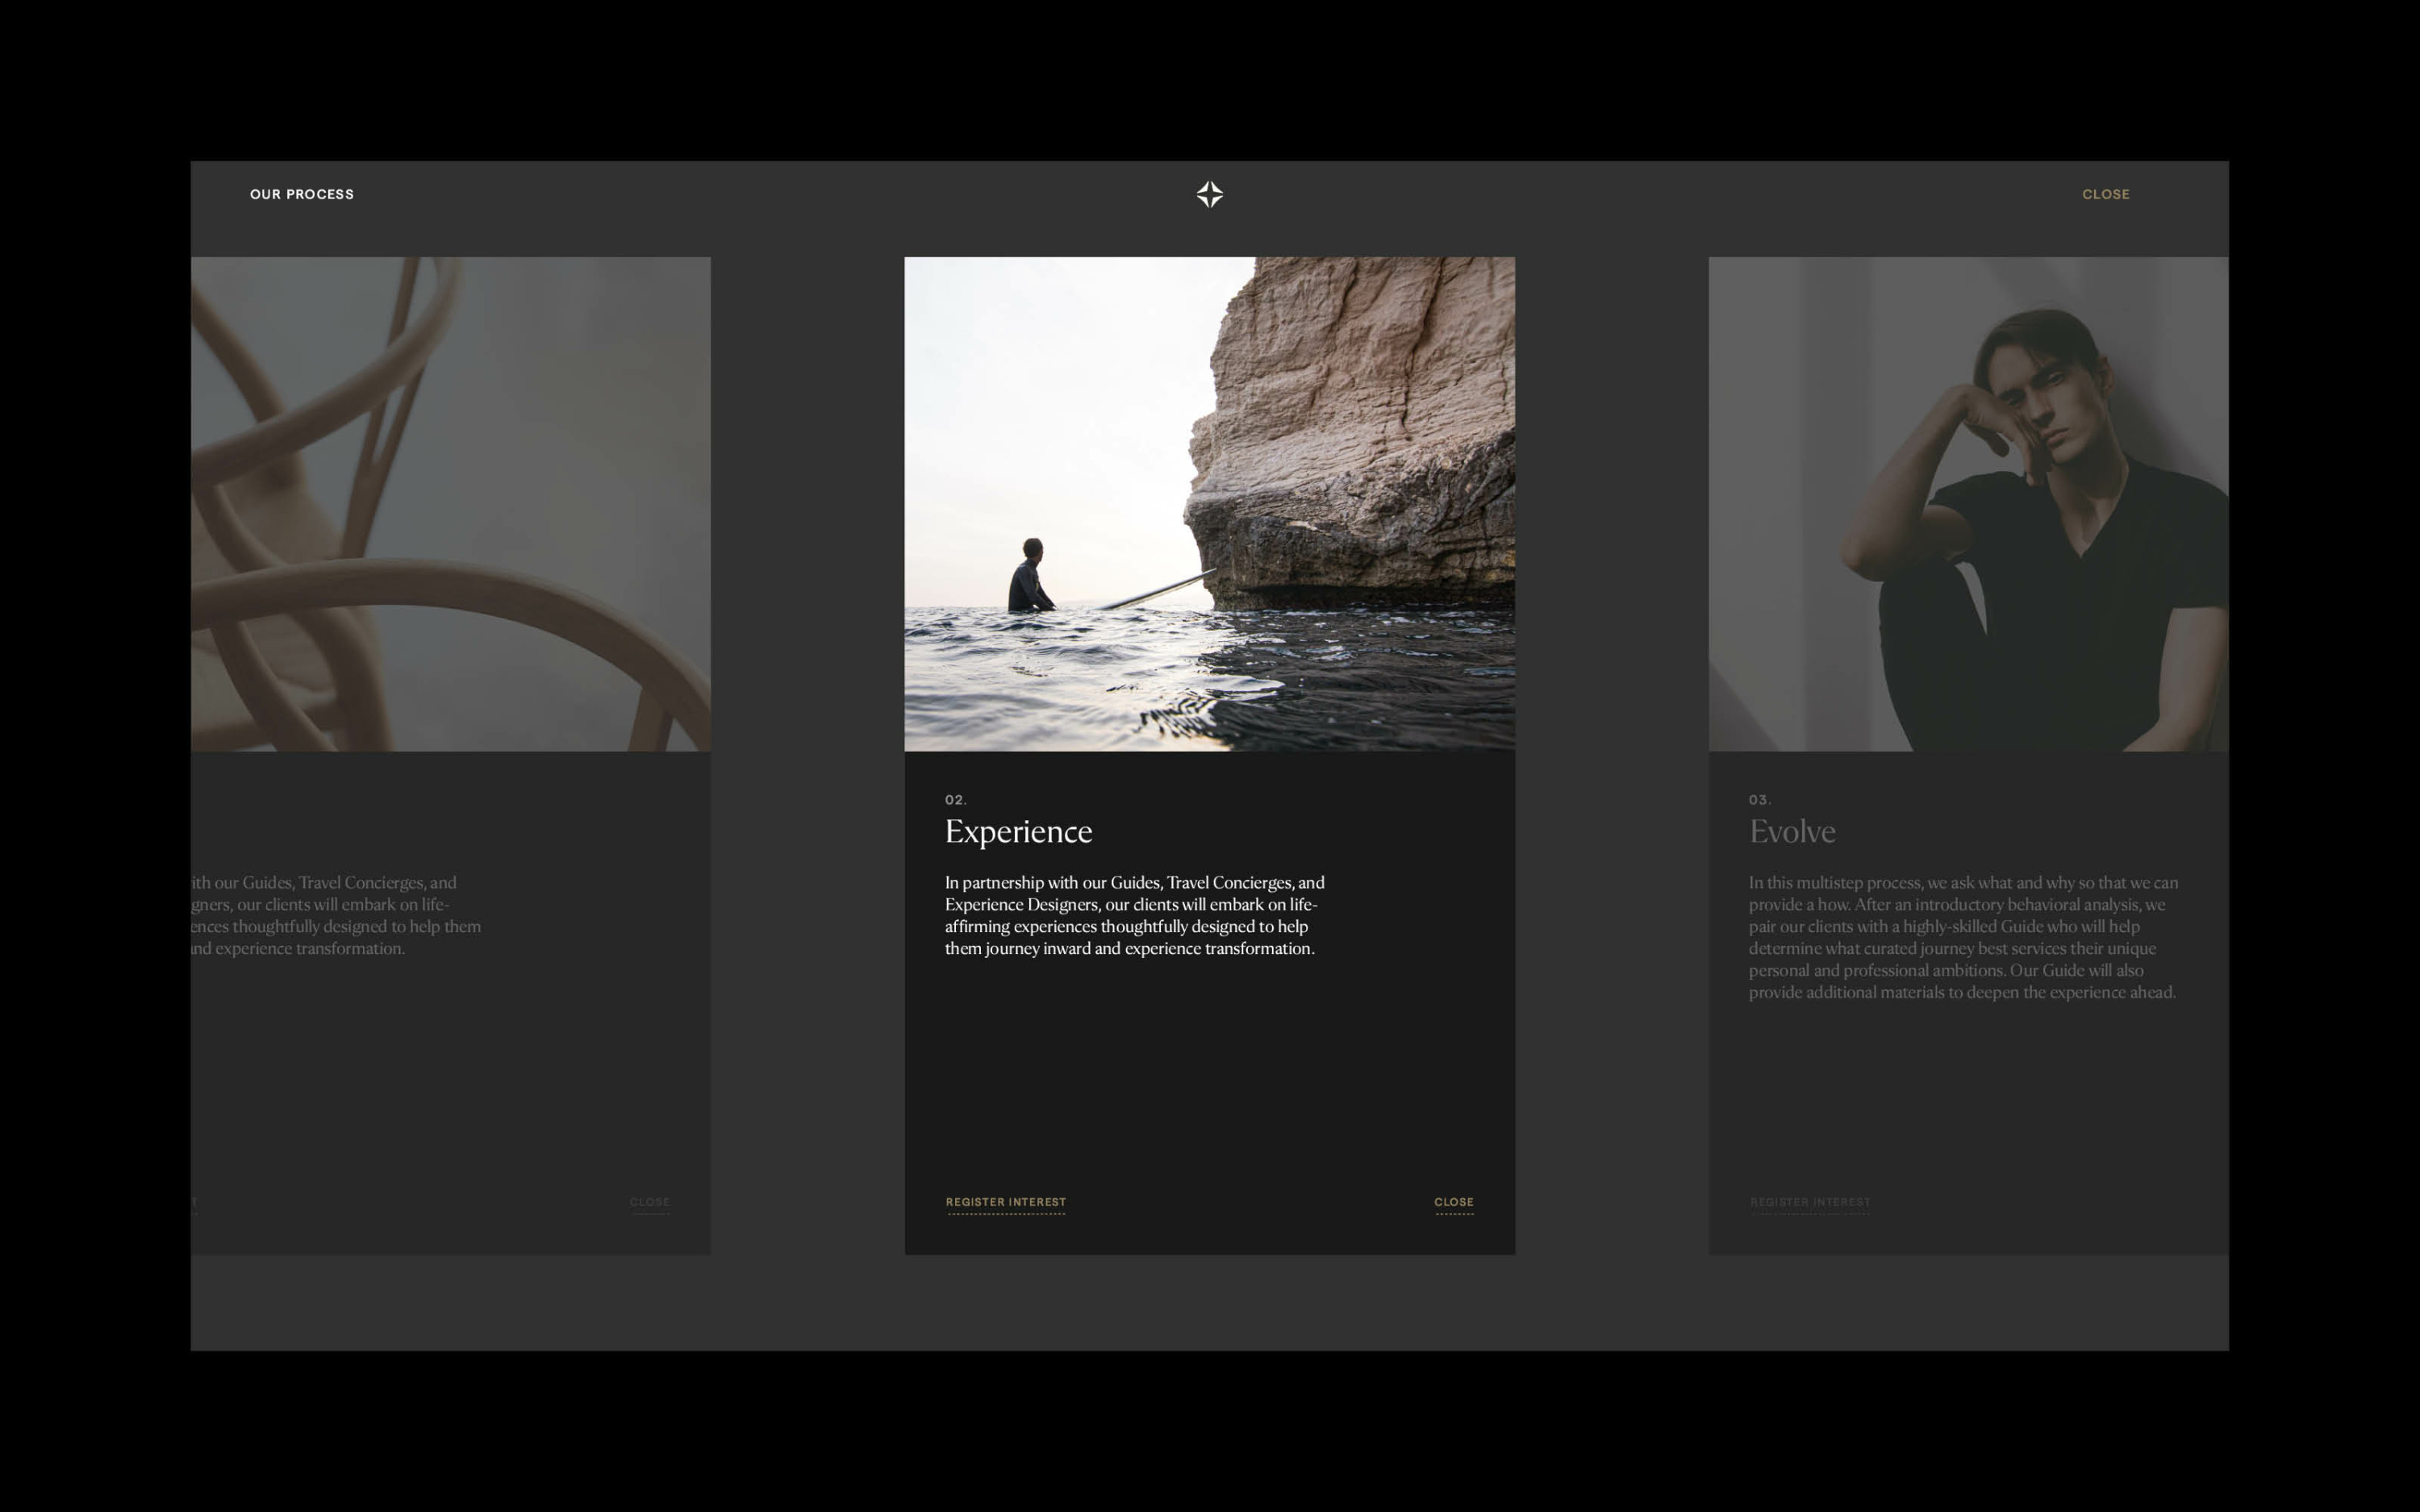
Task: Click the four-point star logo icon
Action: 1209,194
